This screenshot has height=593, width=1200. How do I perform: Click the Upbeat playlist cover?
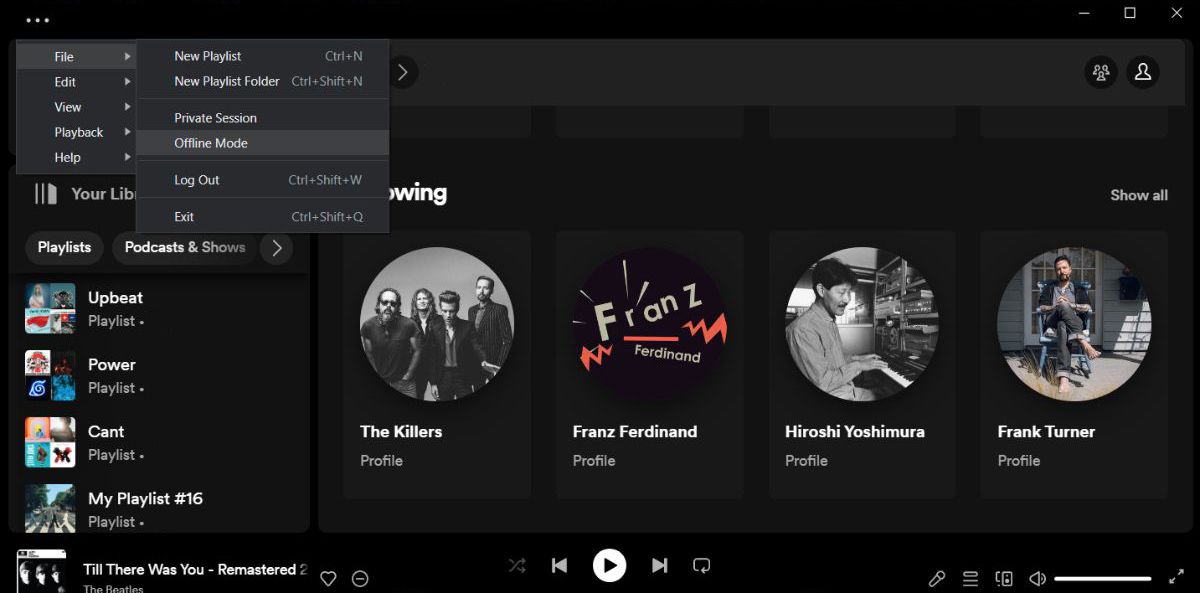[50, 308]
